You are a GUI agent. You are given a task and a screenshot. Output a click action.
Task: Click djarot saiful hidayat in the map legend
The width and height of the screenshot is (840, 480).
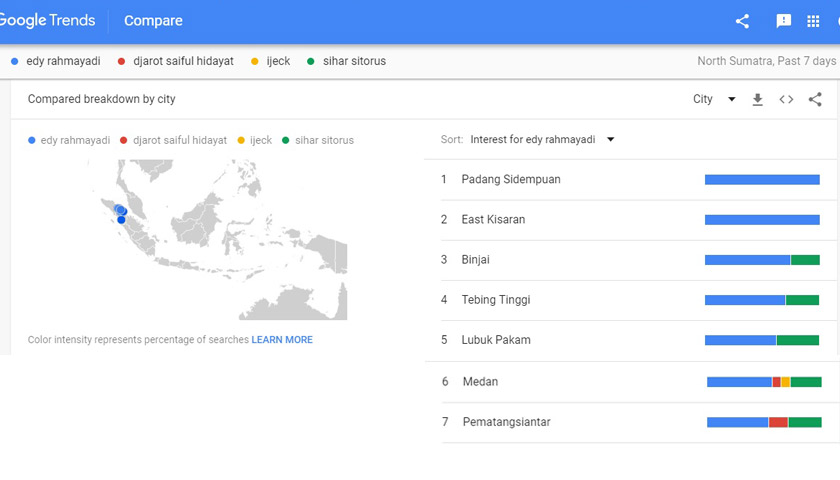pos(174,140)
